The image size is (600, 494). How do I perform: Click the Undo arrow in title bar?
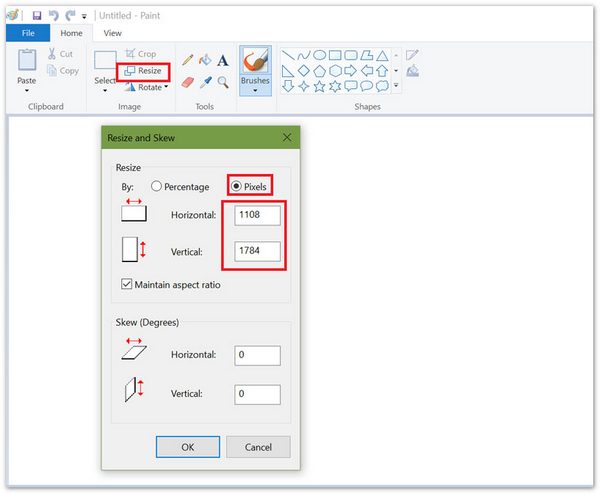(54, 15)
